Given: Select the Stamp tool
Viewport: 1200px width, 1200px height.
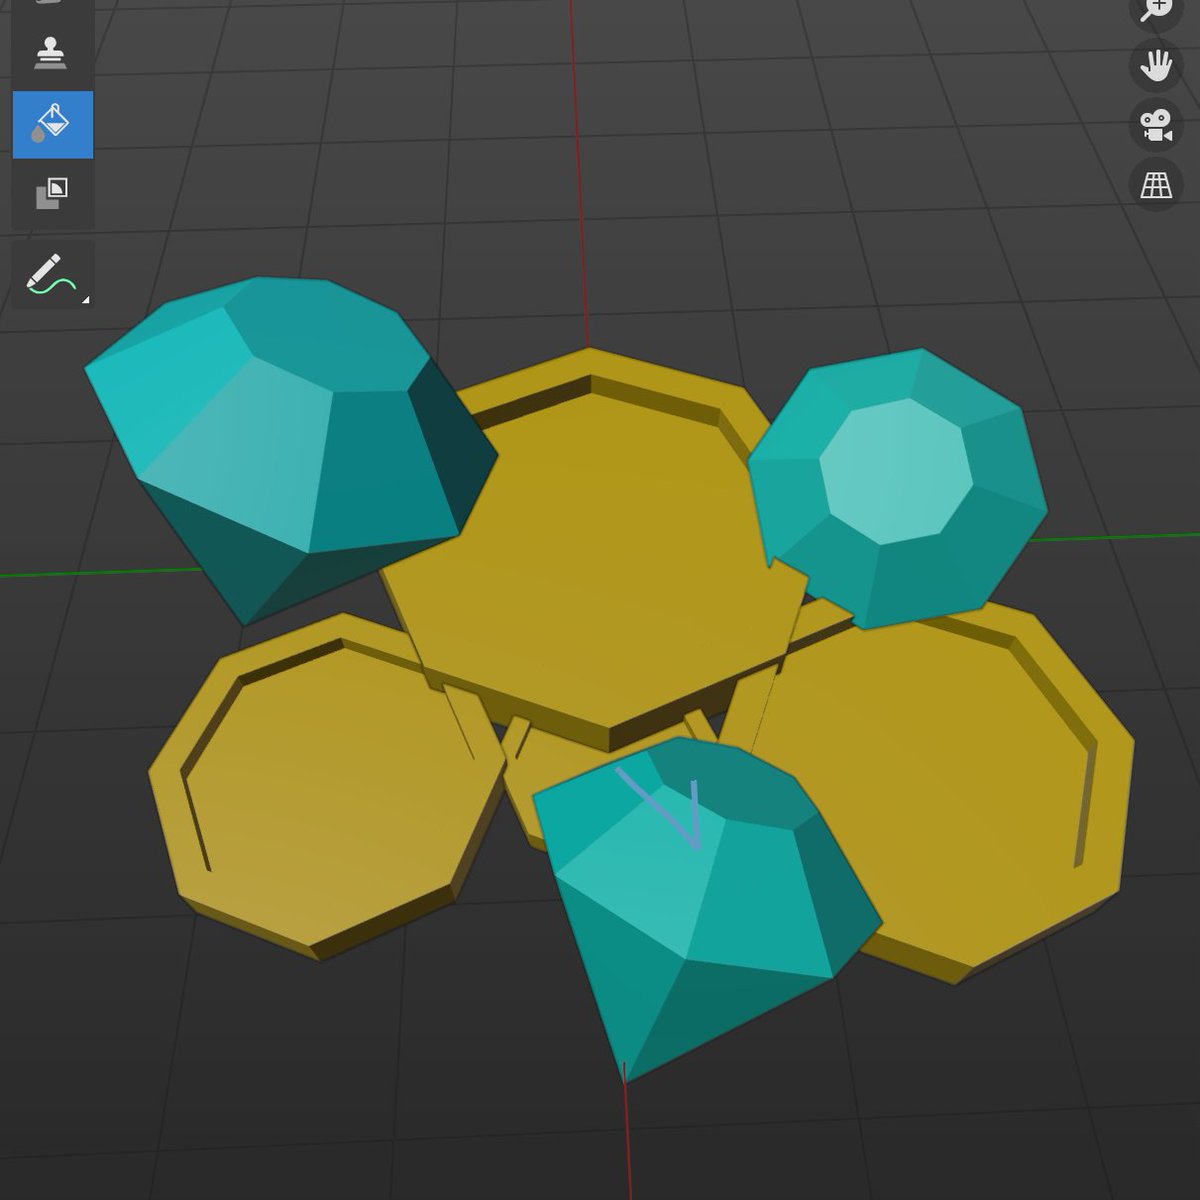Looking at the screenshot, I should (x=51, y=55).
